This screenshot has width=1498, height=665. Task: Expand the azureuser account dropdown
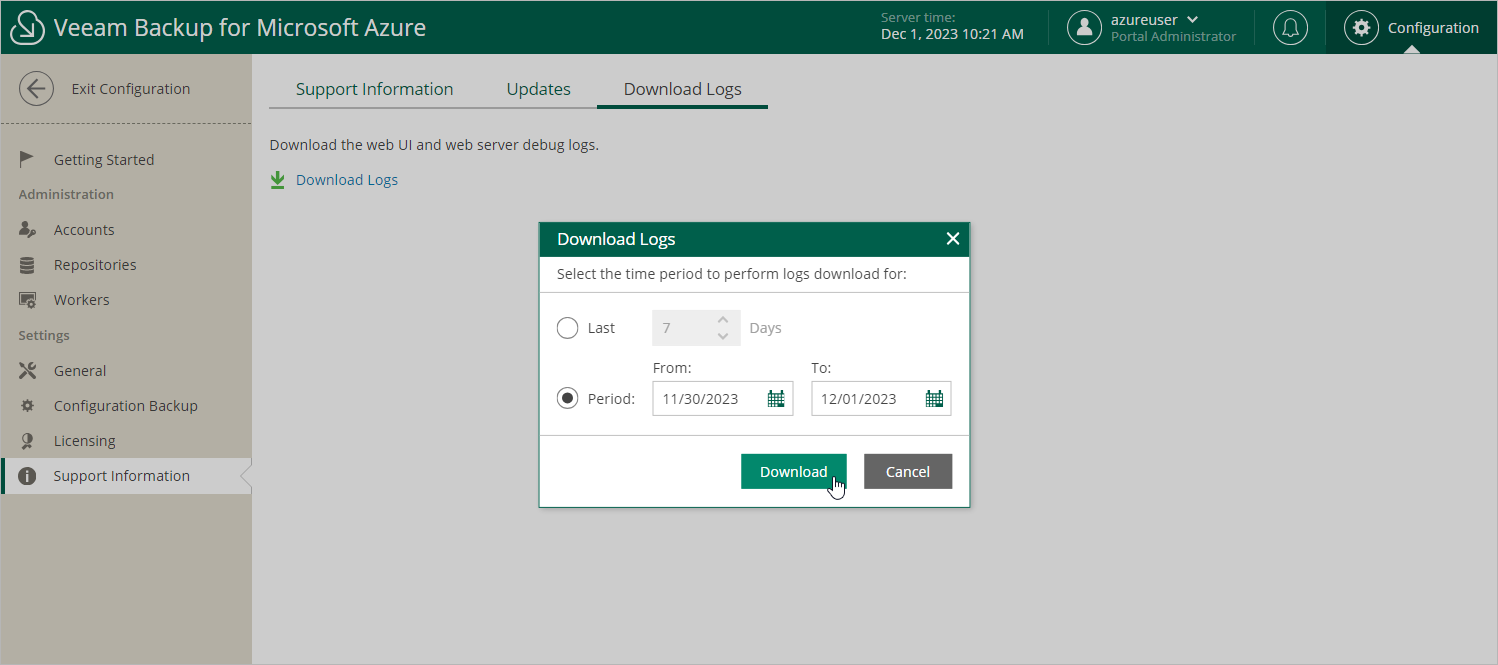click(1192, 19)
